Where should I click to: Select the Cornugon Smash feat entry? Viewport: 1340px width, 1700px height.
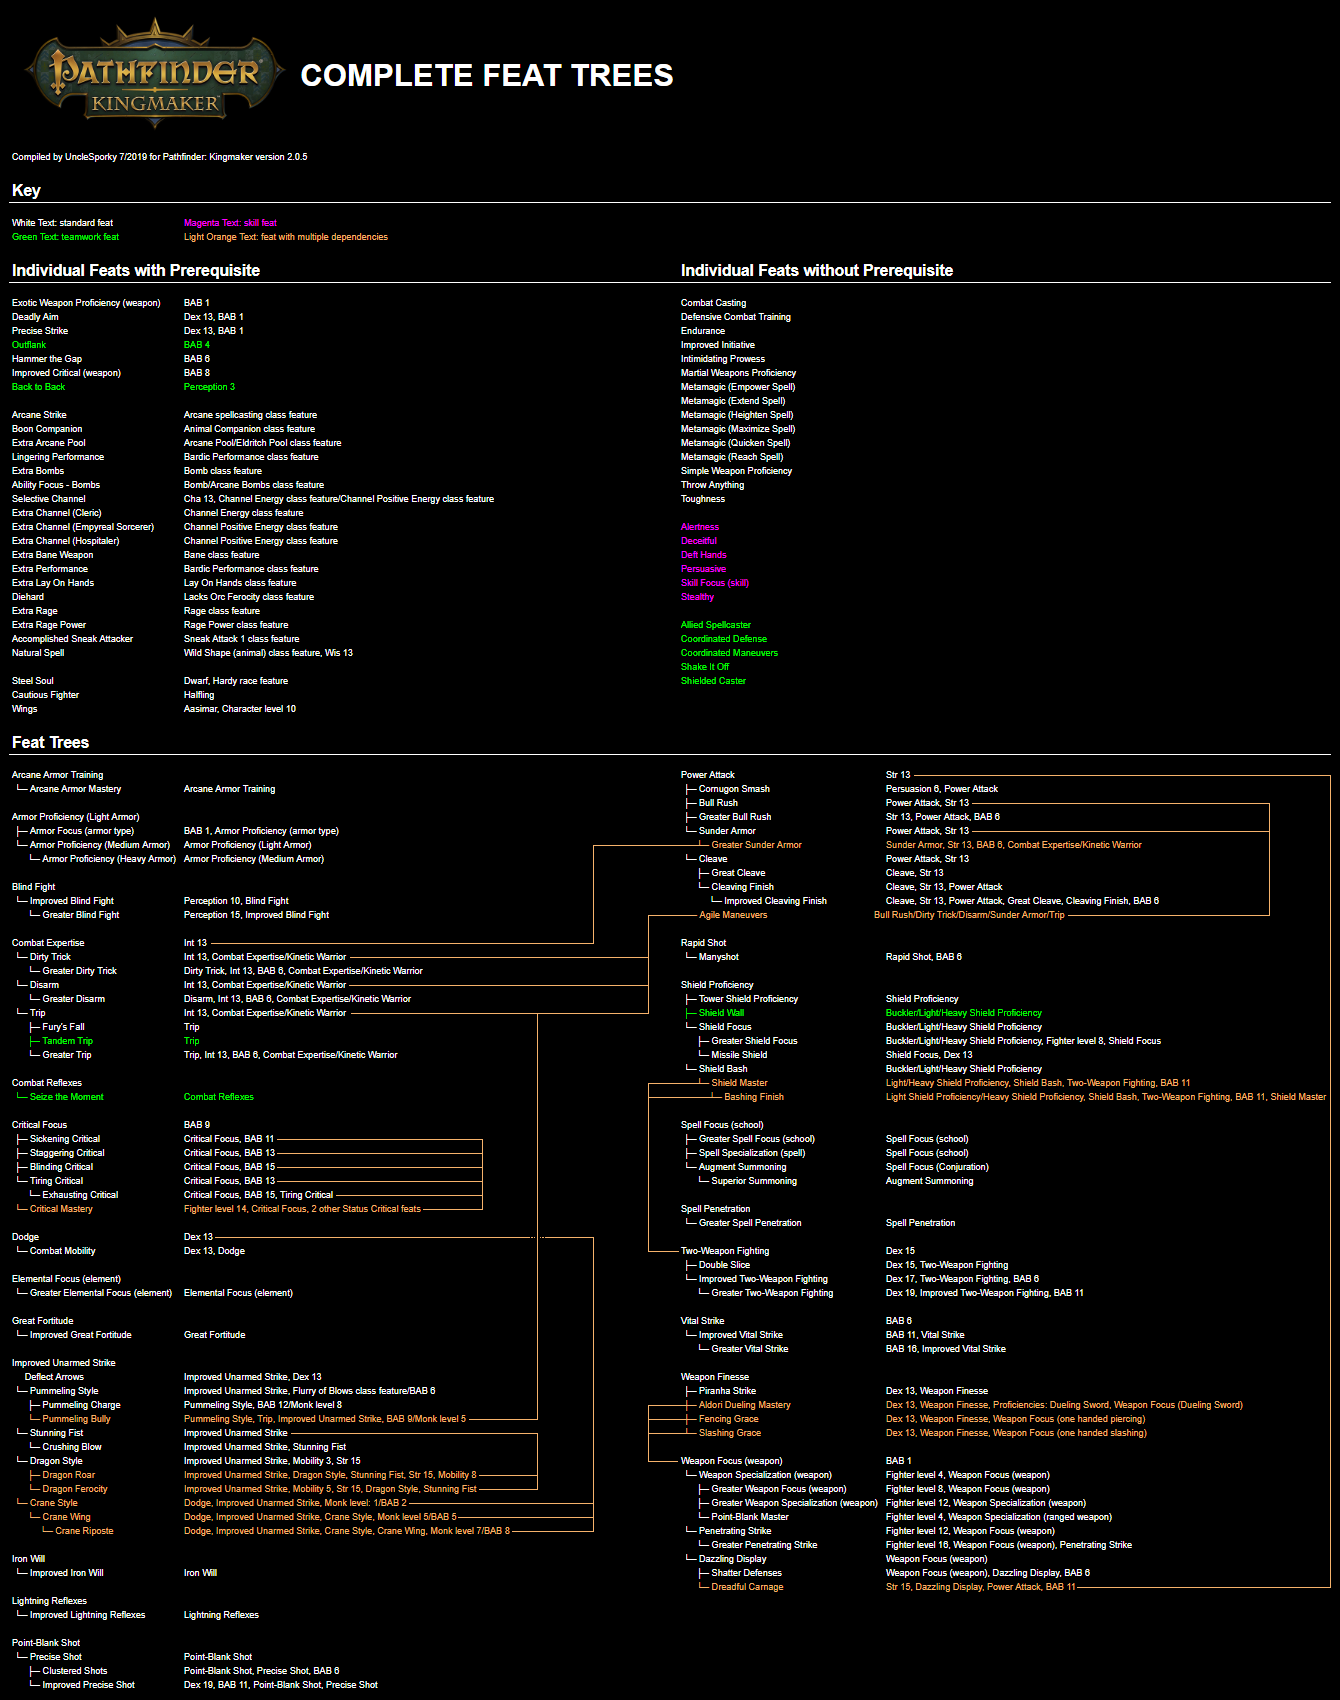point(734,789)
